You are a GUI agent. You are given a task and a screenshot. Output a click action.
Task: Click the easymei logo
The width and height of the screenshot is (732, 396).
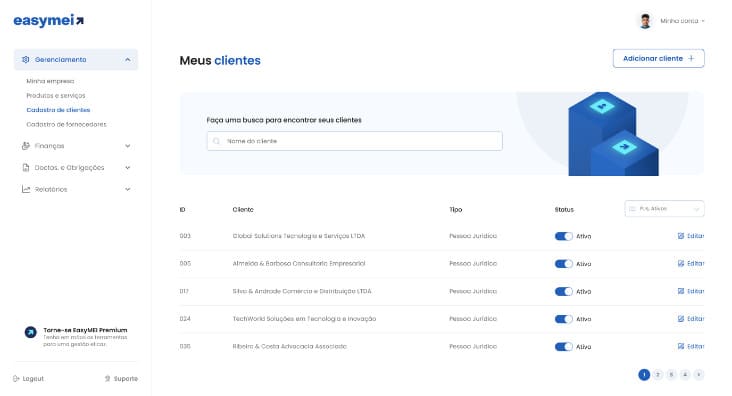point(49,21)
